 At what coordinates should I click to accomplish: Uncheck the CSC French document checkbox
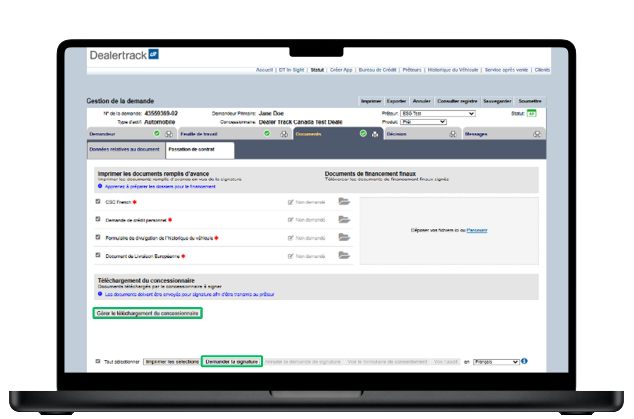pos(97,201)
